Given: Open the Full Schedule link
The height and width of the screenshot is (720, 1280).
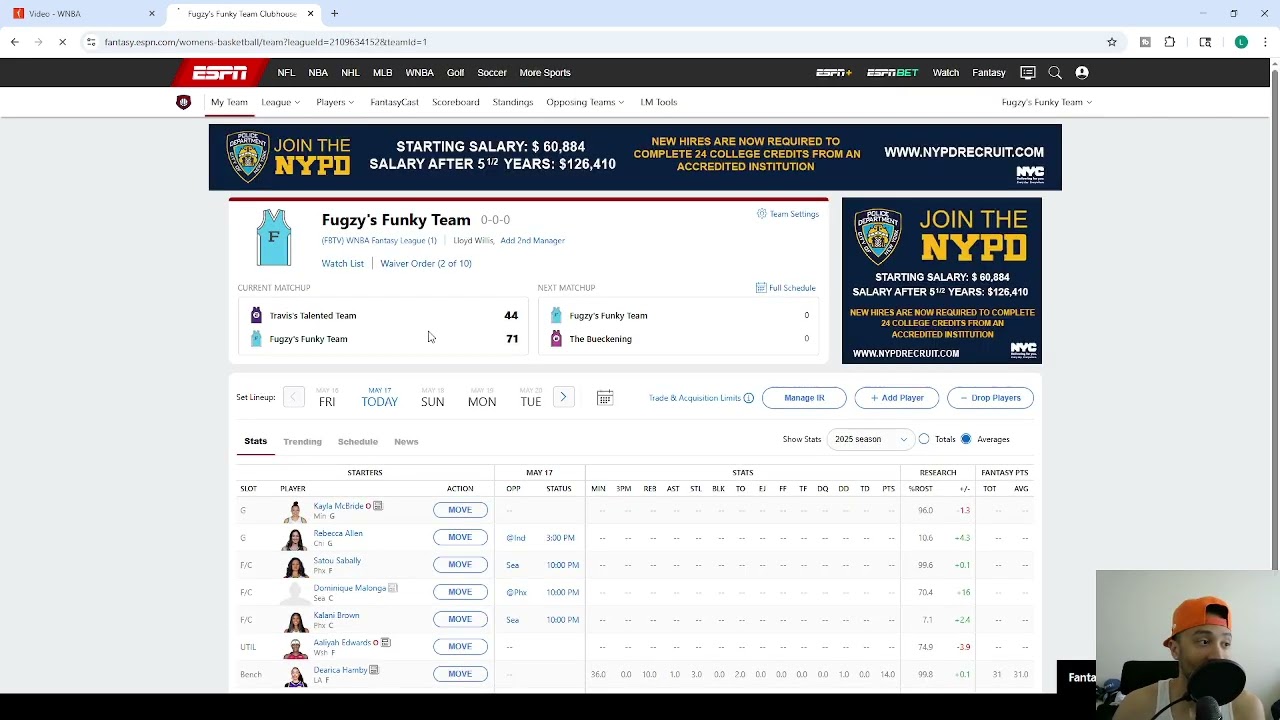Looking at the screenshot, I should click(786, 288).
